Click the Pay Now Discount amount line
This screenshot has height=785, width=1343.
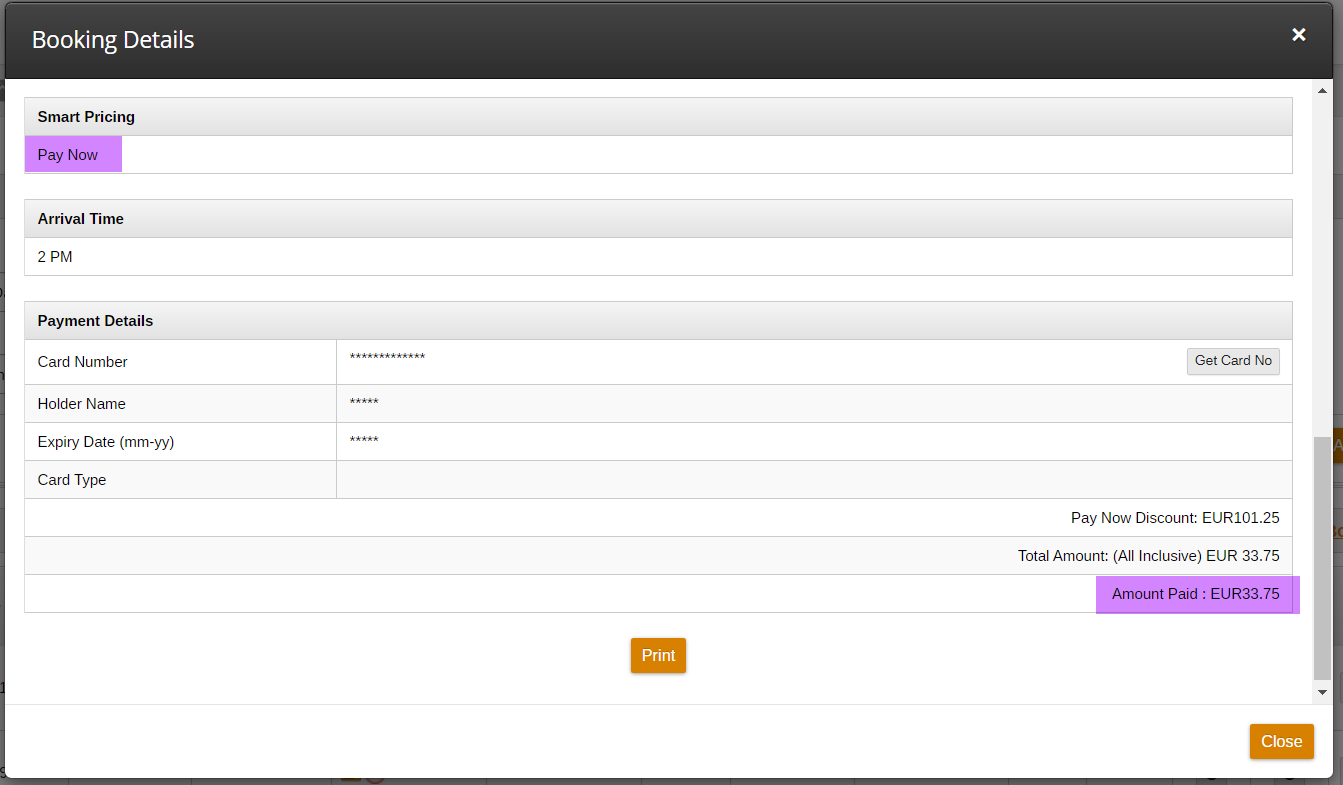point(1174,518)
